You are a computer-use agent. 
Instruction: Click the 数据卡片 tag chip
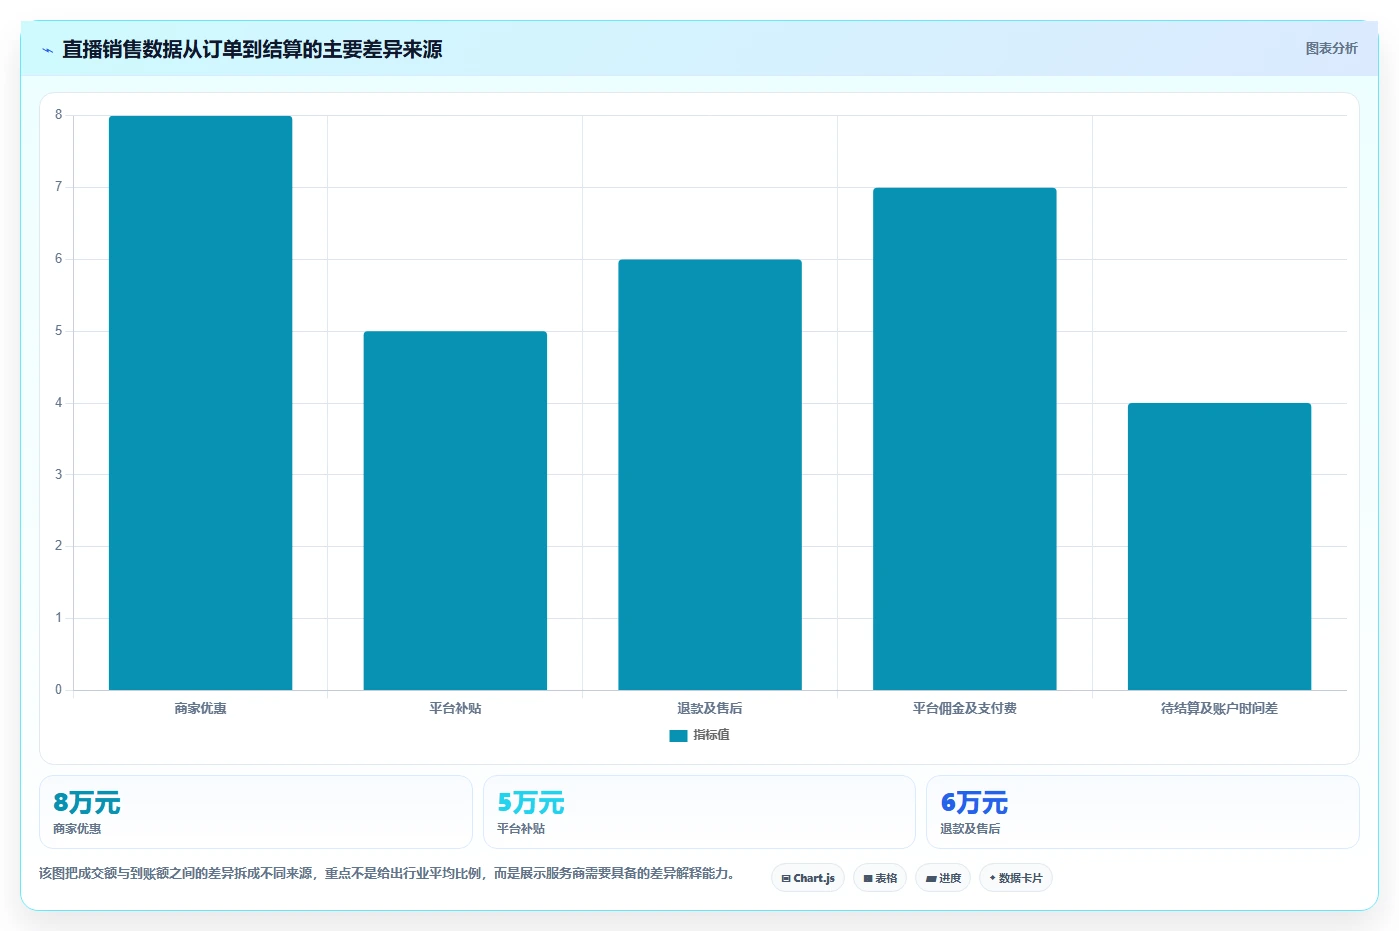tap(1016, 878)
